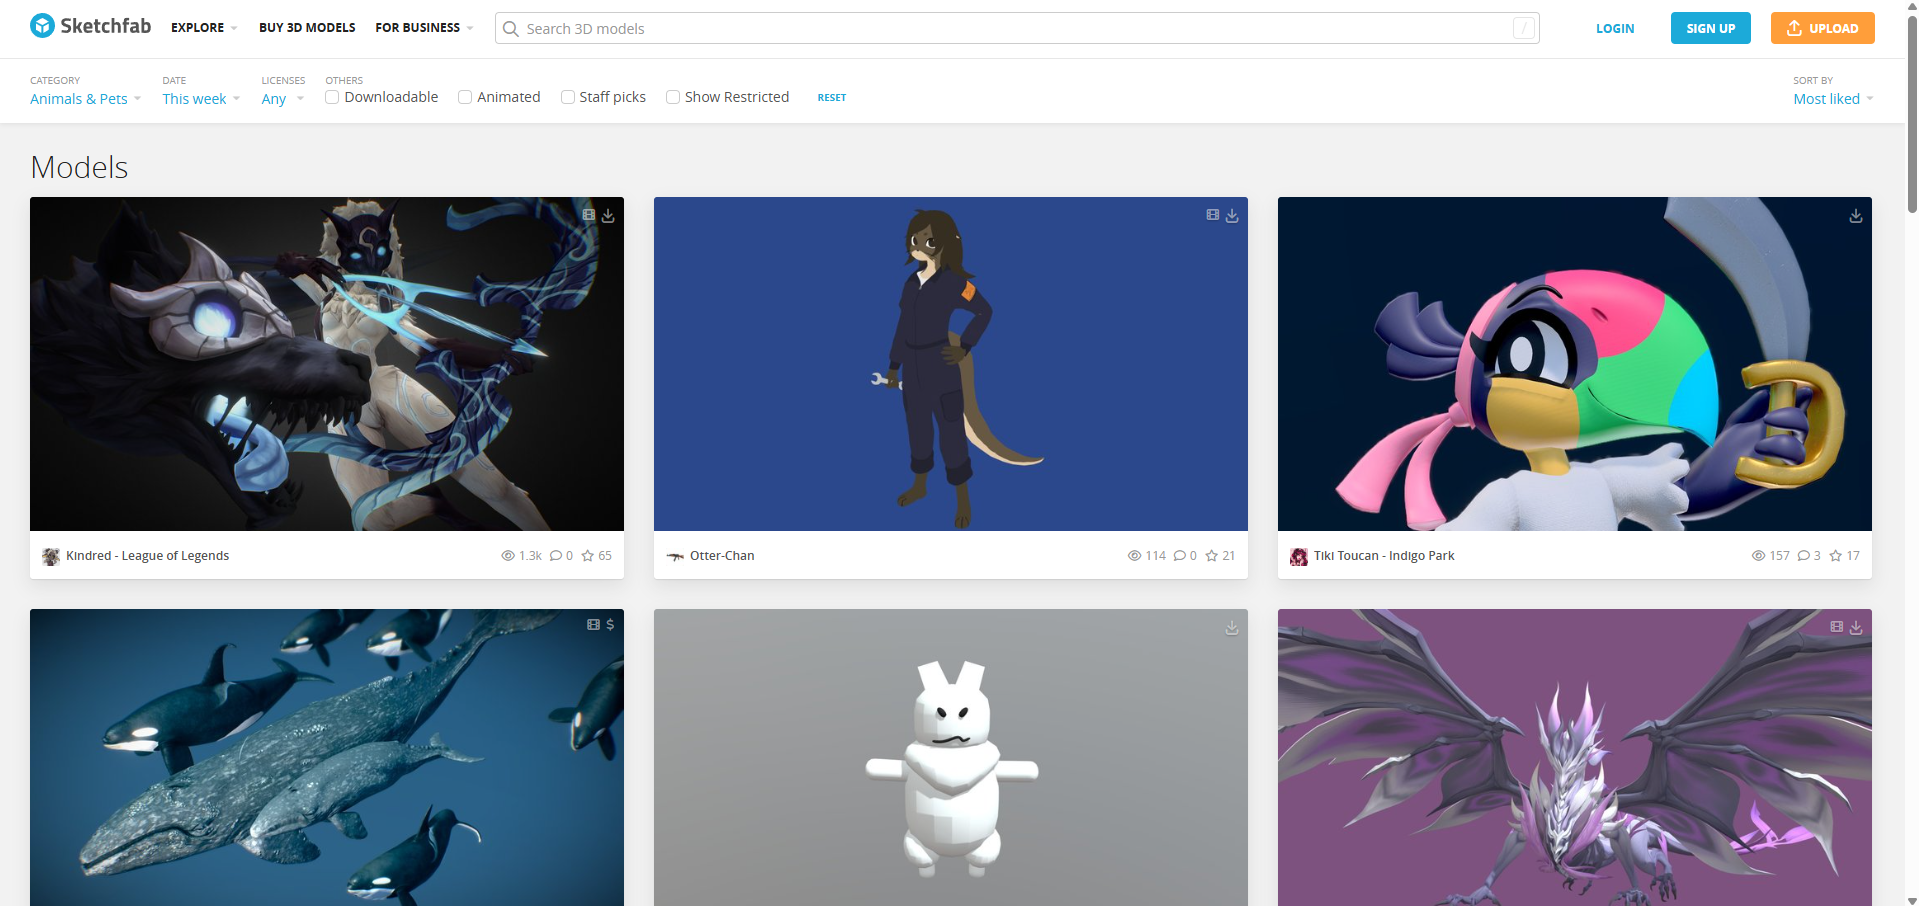Enable the Downloadable filter checkbox
The height and width of the screenshot is (906, 1919).
coord(332,97)
